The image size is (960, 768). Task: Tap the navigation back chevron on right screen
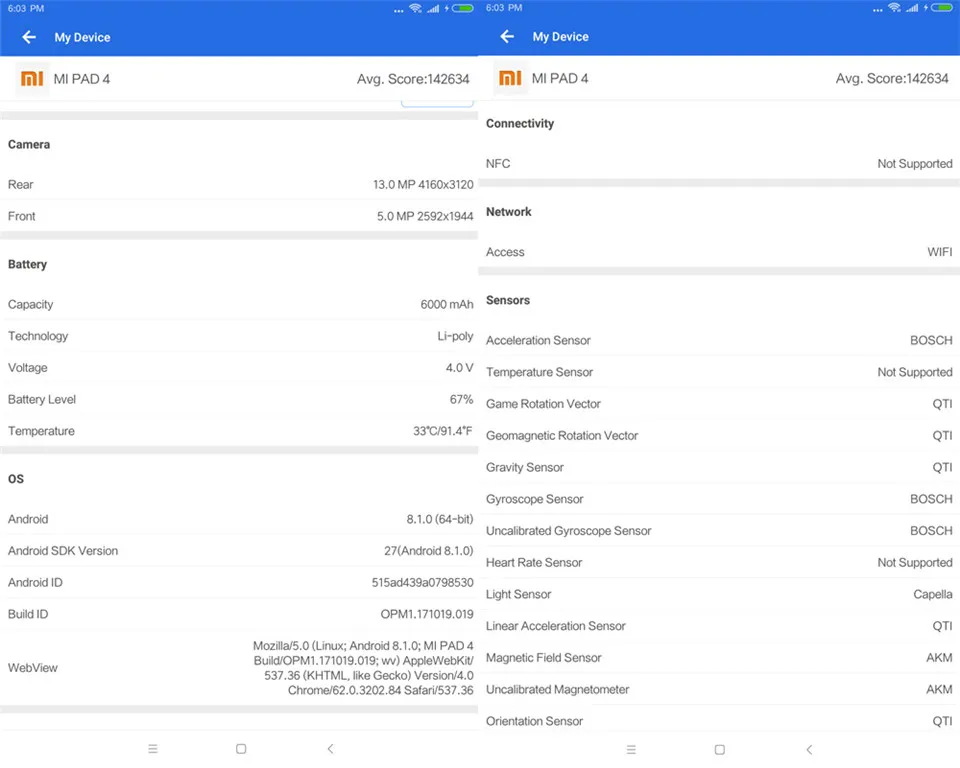coord(809,749)
